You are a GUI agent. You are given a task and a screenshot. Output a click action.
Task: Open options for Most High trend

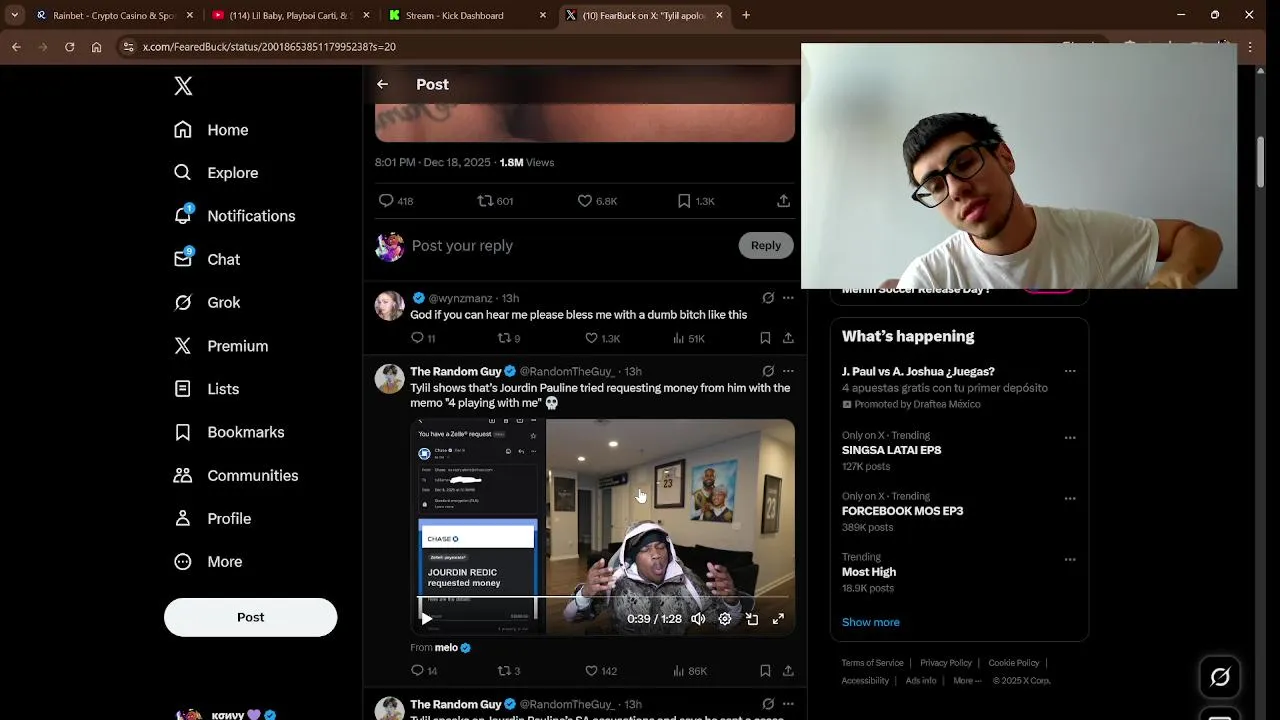(x=1070, y=560)
